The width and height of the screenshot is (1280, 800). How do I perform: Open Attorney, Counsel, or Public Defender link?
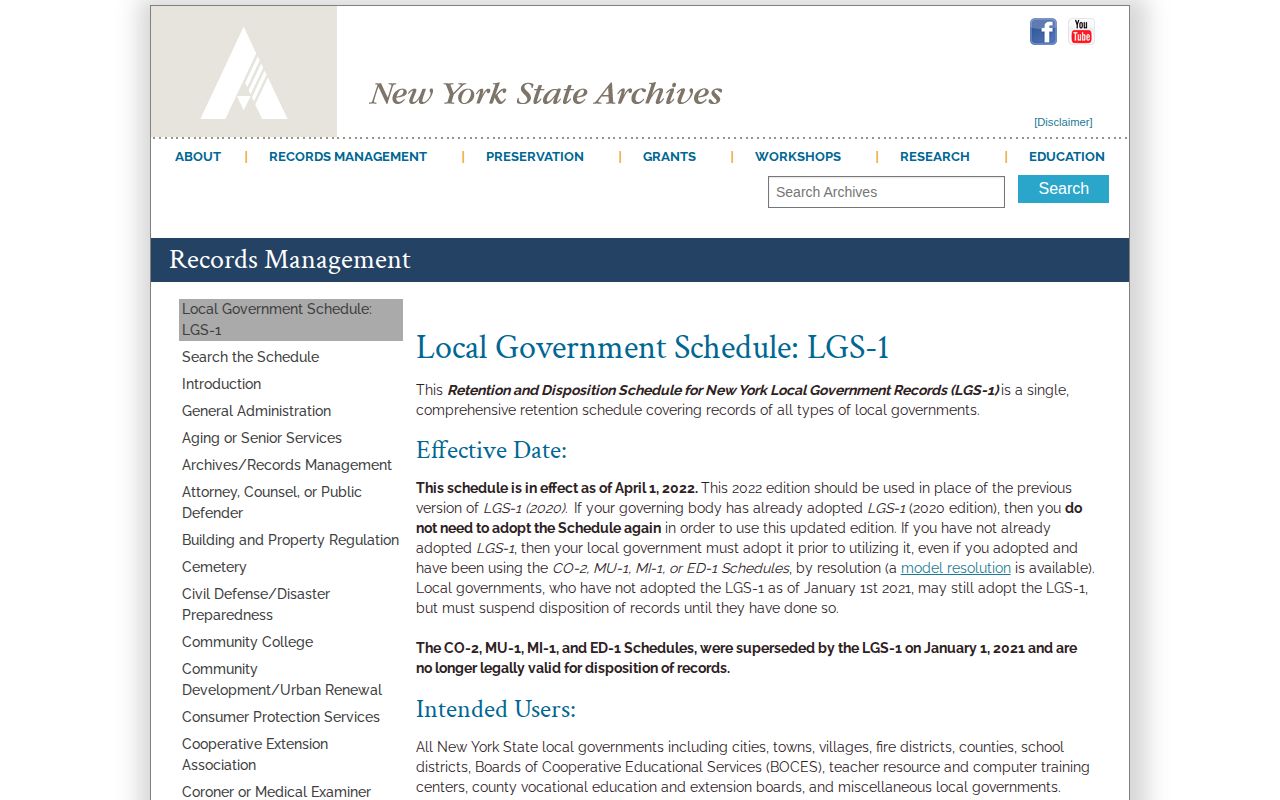[x=272, y=502]
